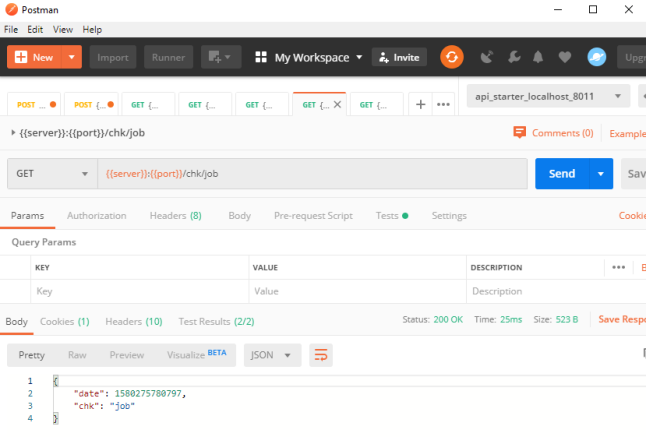This screenshot has height=437, width=646.
Task: Open the Pre-request Script tab
Action: (313, 216)
